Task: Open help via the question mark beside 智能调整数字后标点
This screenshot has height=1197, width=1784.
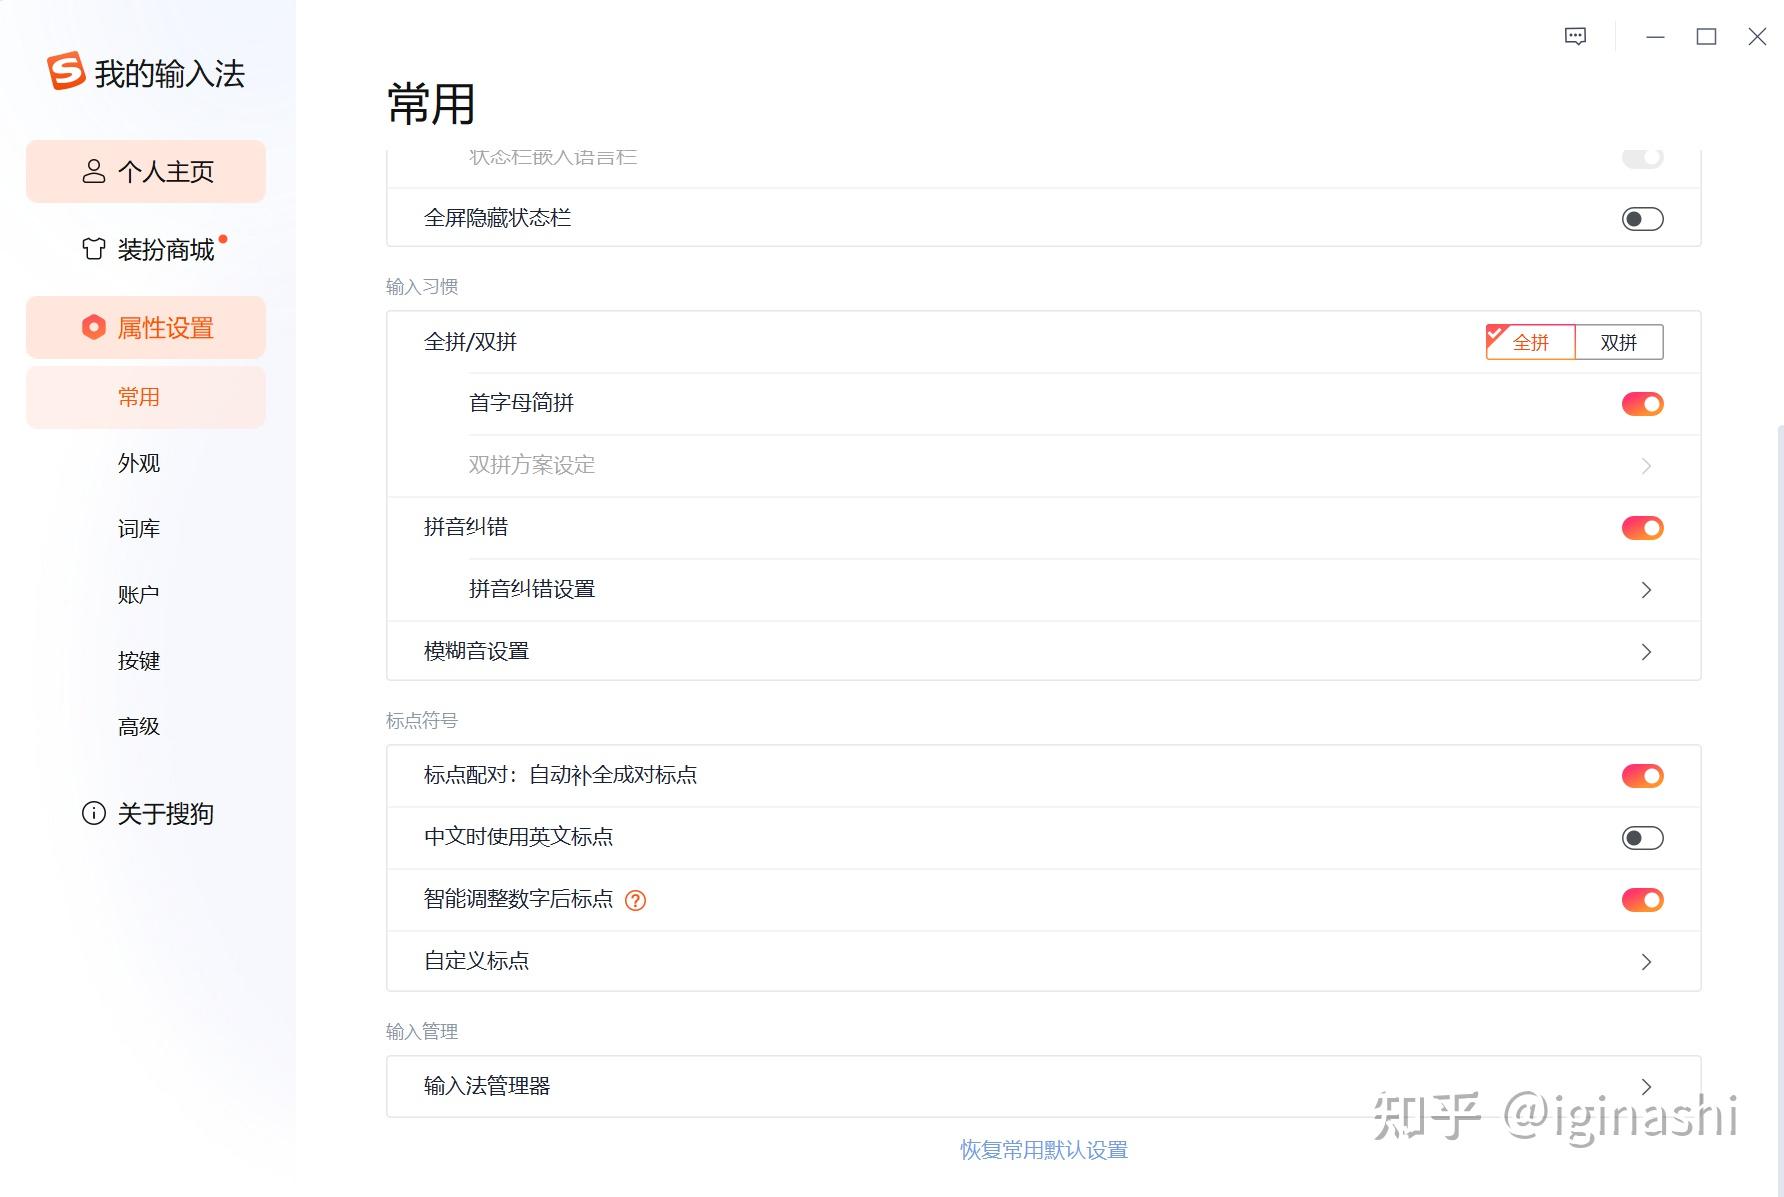Action: (x=637, y=899)
